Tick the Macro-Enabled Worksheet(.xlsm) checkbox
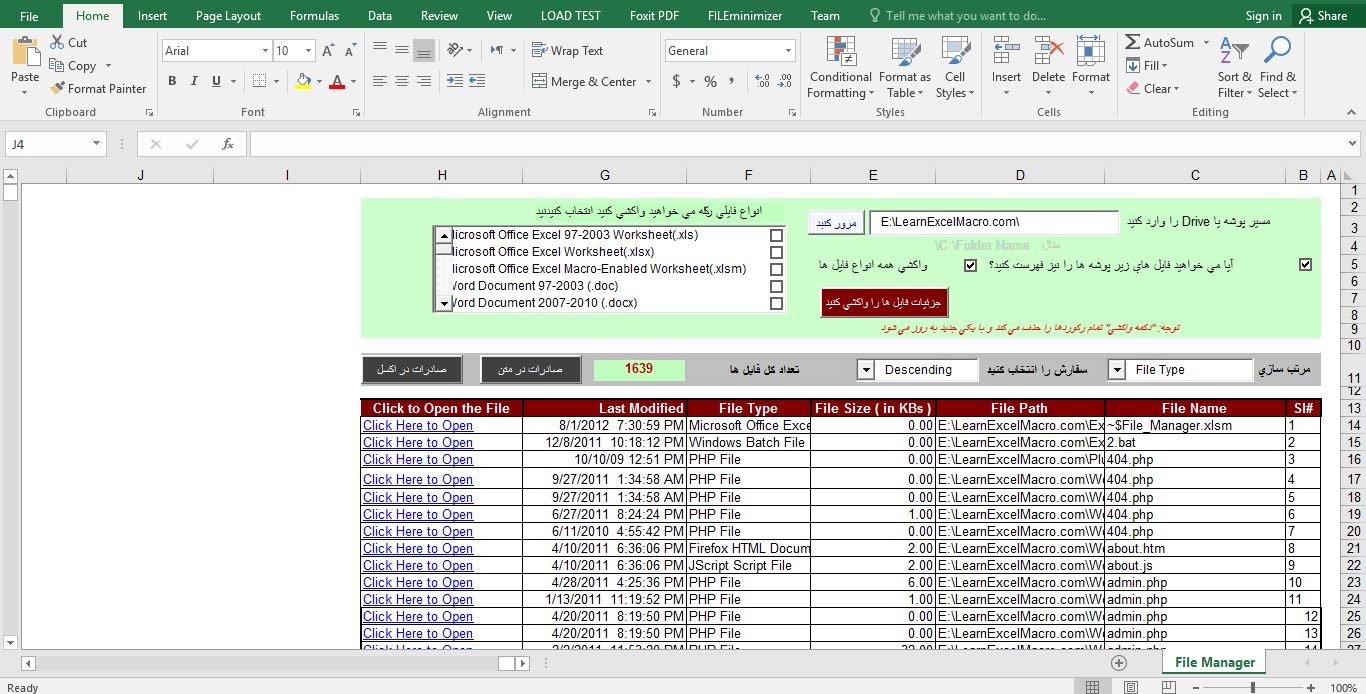This screenshot has width=1366, height=694. pyautogui.click(x=776, y=270)
